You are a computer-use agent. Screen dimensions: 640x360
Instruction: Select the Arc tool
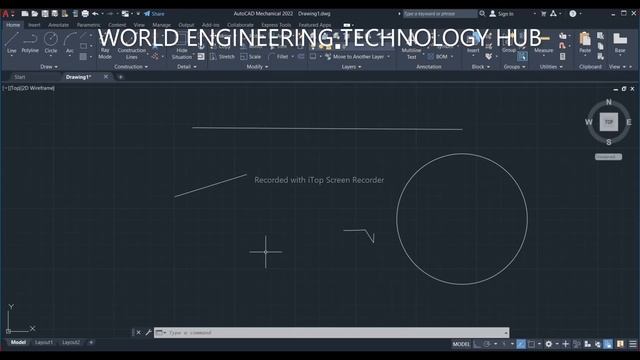tap(70, 43)
